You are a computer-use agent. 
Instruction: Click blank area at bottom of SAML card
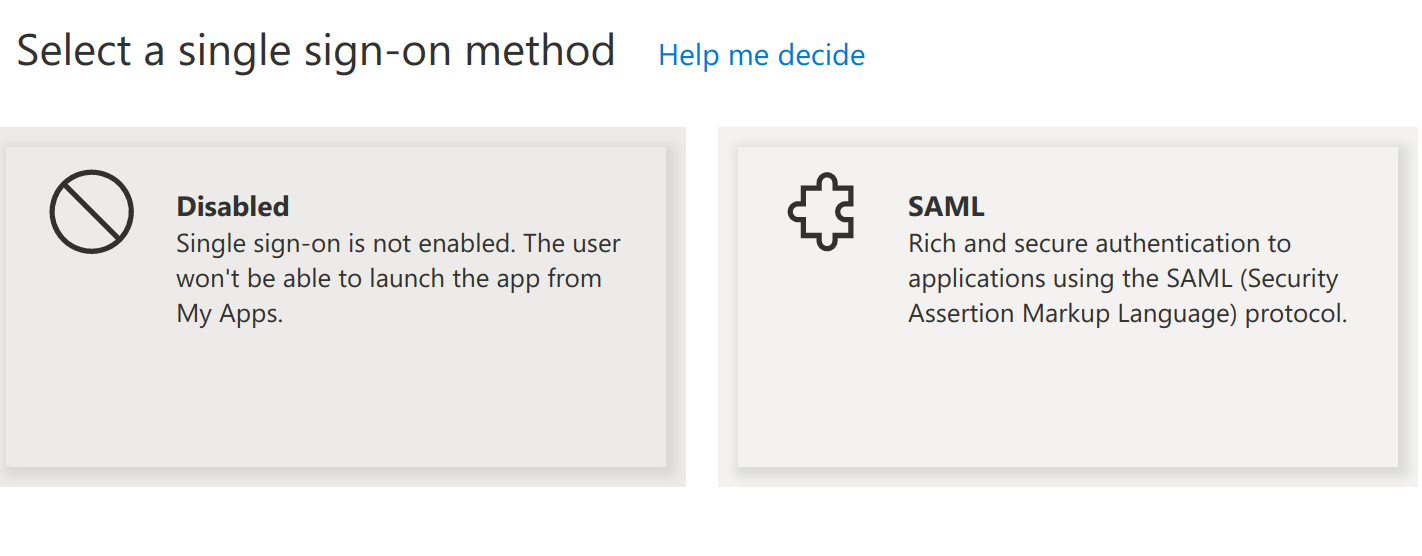[x=1067, y=410]
